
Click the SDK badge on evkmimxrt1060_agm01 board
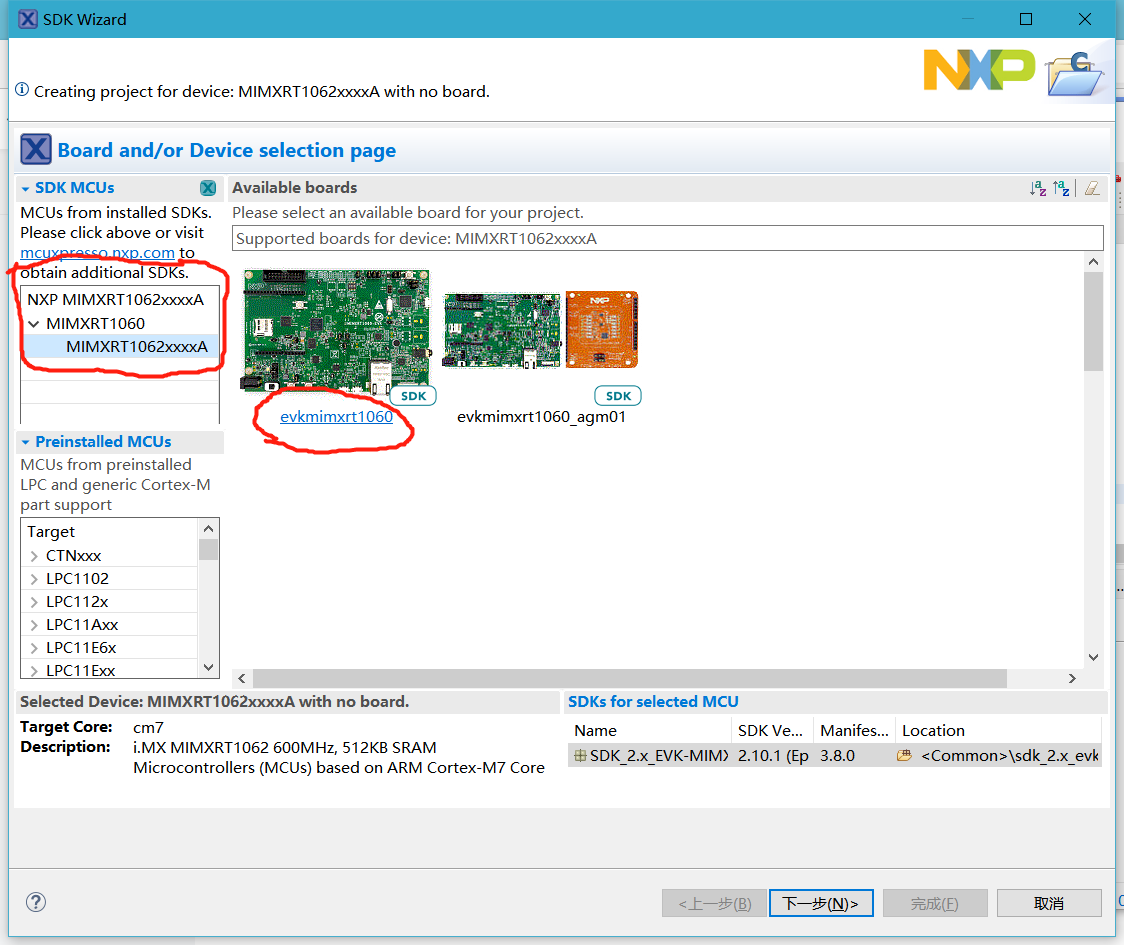(x=618, y=395)
